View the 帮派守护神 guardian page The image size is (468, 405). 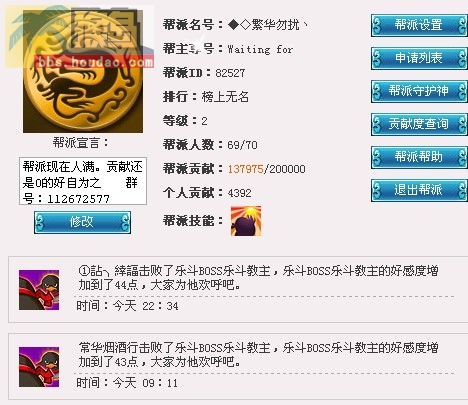pos(419,91)
